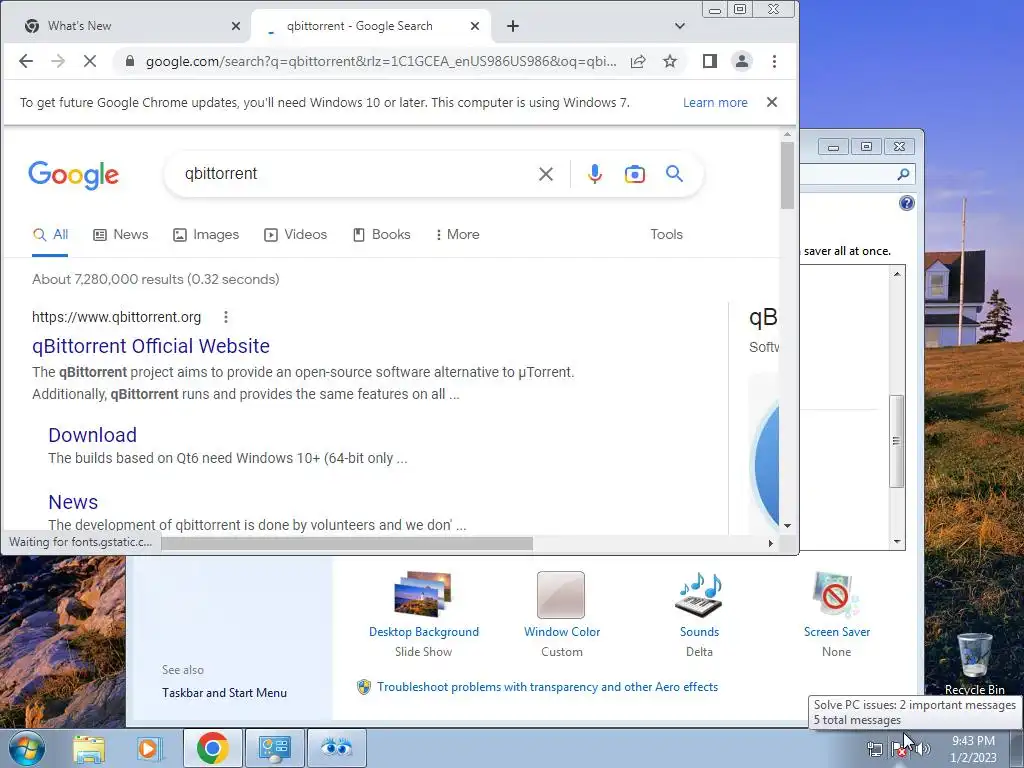This screenshot has width=1024, height=768.
Task: Switch to Control Panel taskbar button
Action: tap(274, 748)
